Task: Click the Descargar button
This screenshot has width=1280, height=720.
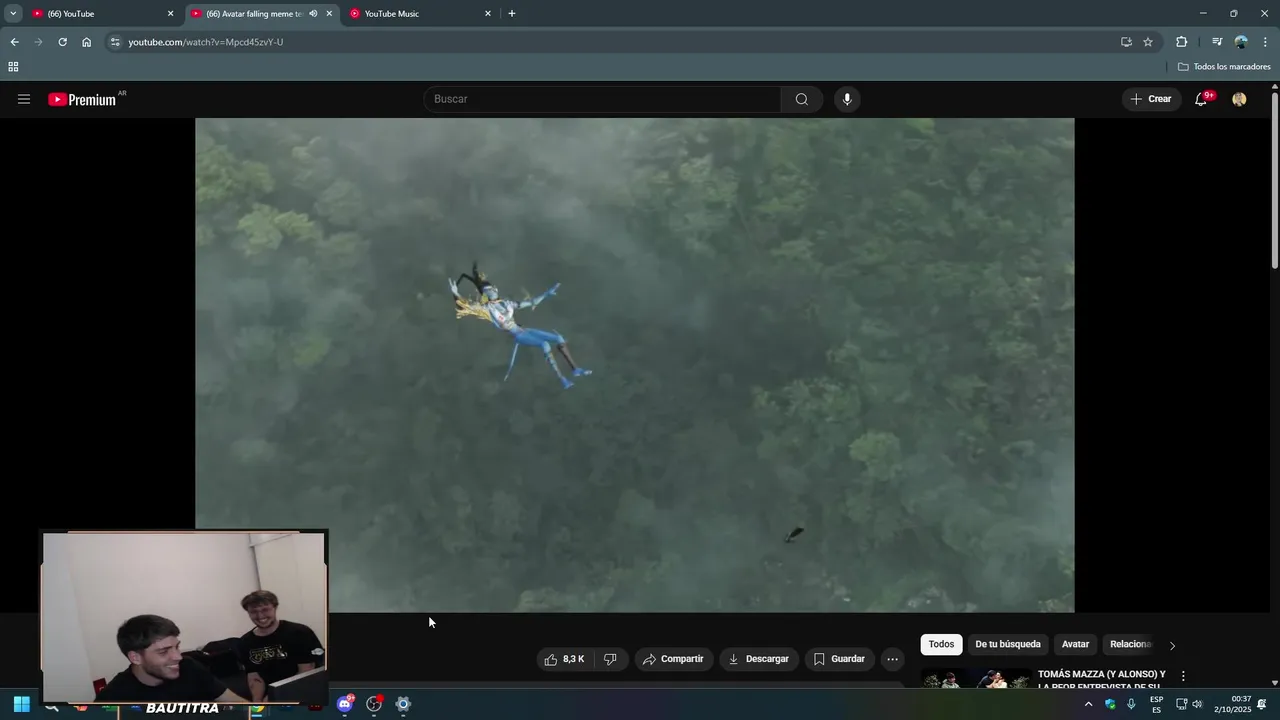Action: coord(759,659)
